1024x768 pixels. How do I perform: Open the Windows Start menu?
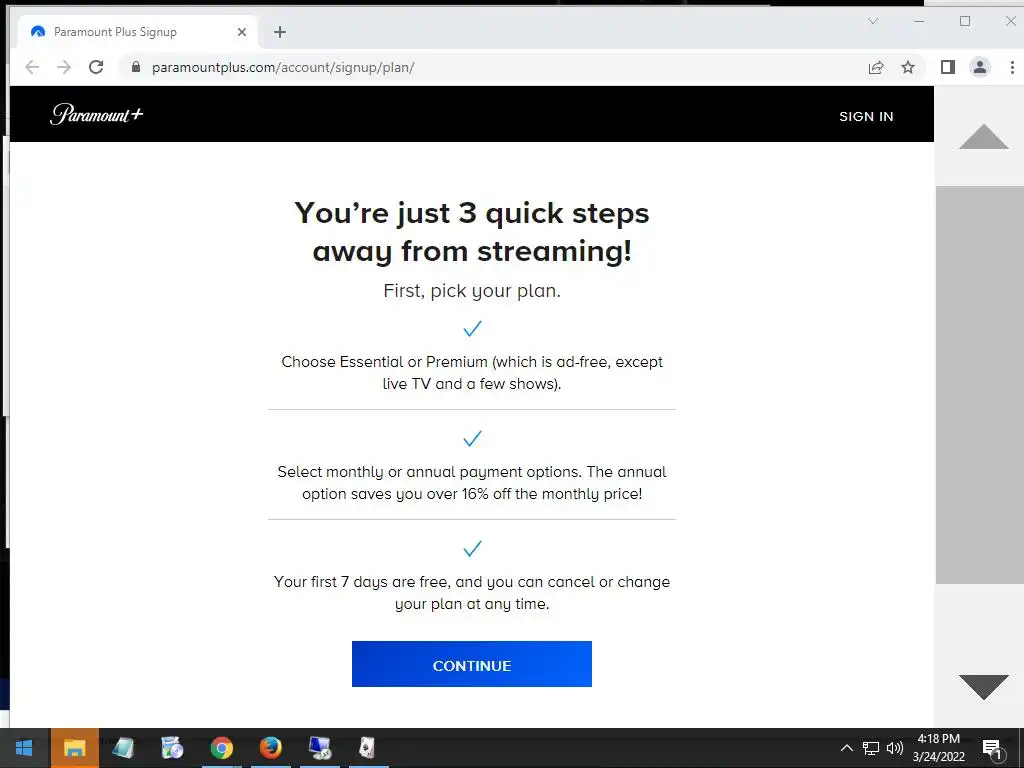tap(24, 748)
